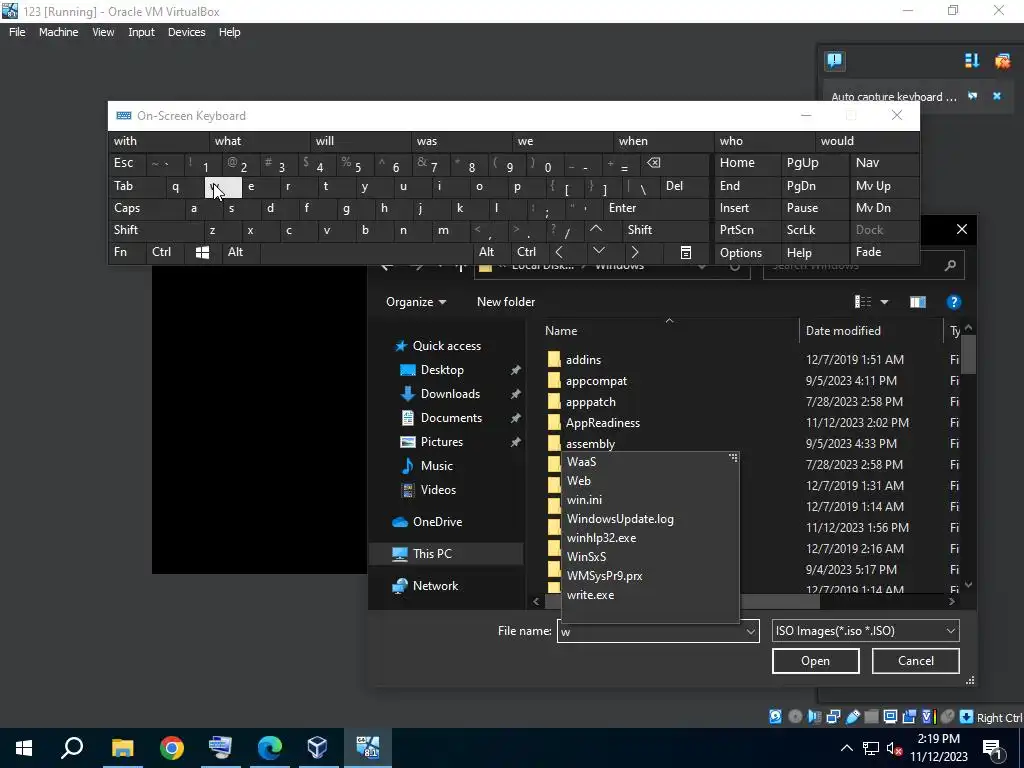Click the USB devices status icon
Viewport: 1024px width, 768px height.
pyautogui.click(x=852, y=716)
